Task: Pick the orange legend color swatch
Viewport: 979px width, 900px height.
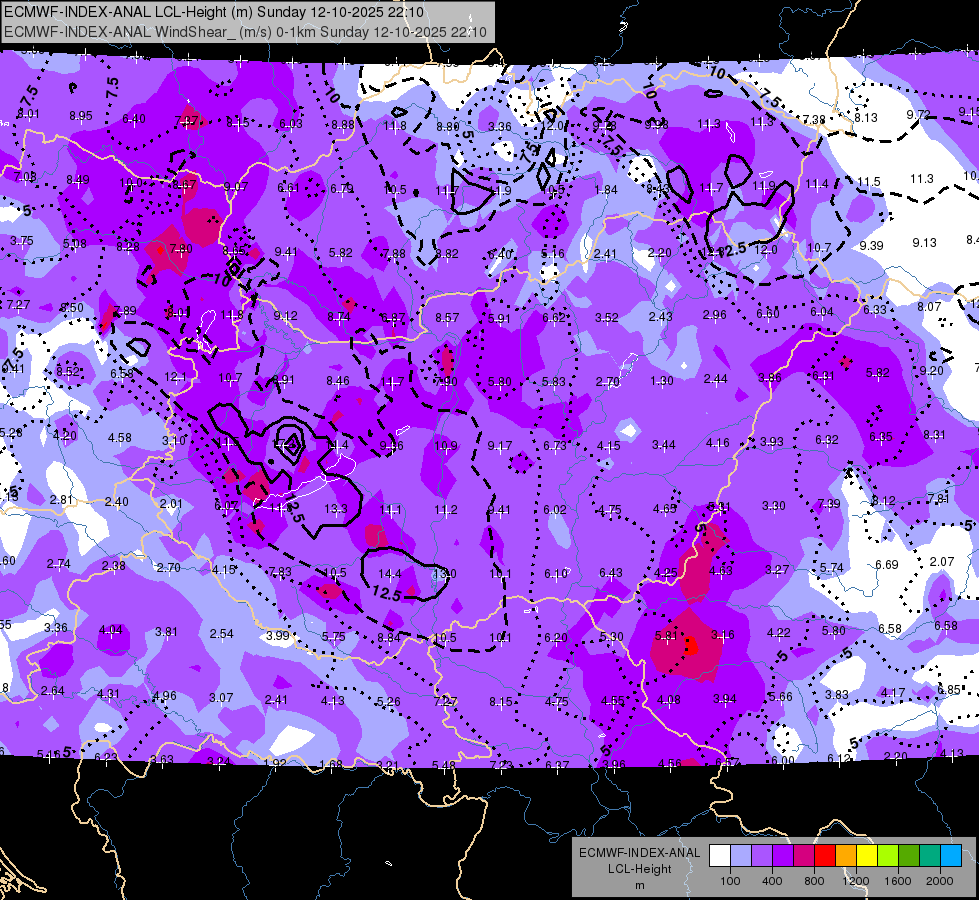Action: [x=846, y=855]
